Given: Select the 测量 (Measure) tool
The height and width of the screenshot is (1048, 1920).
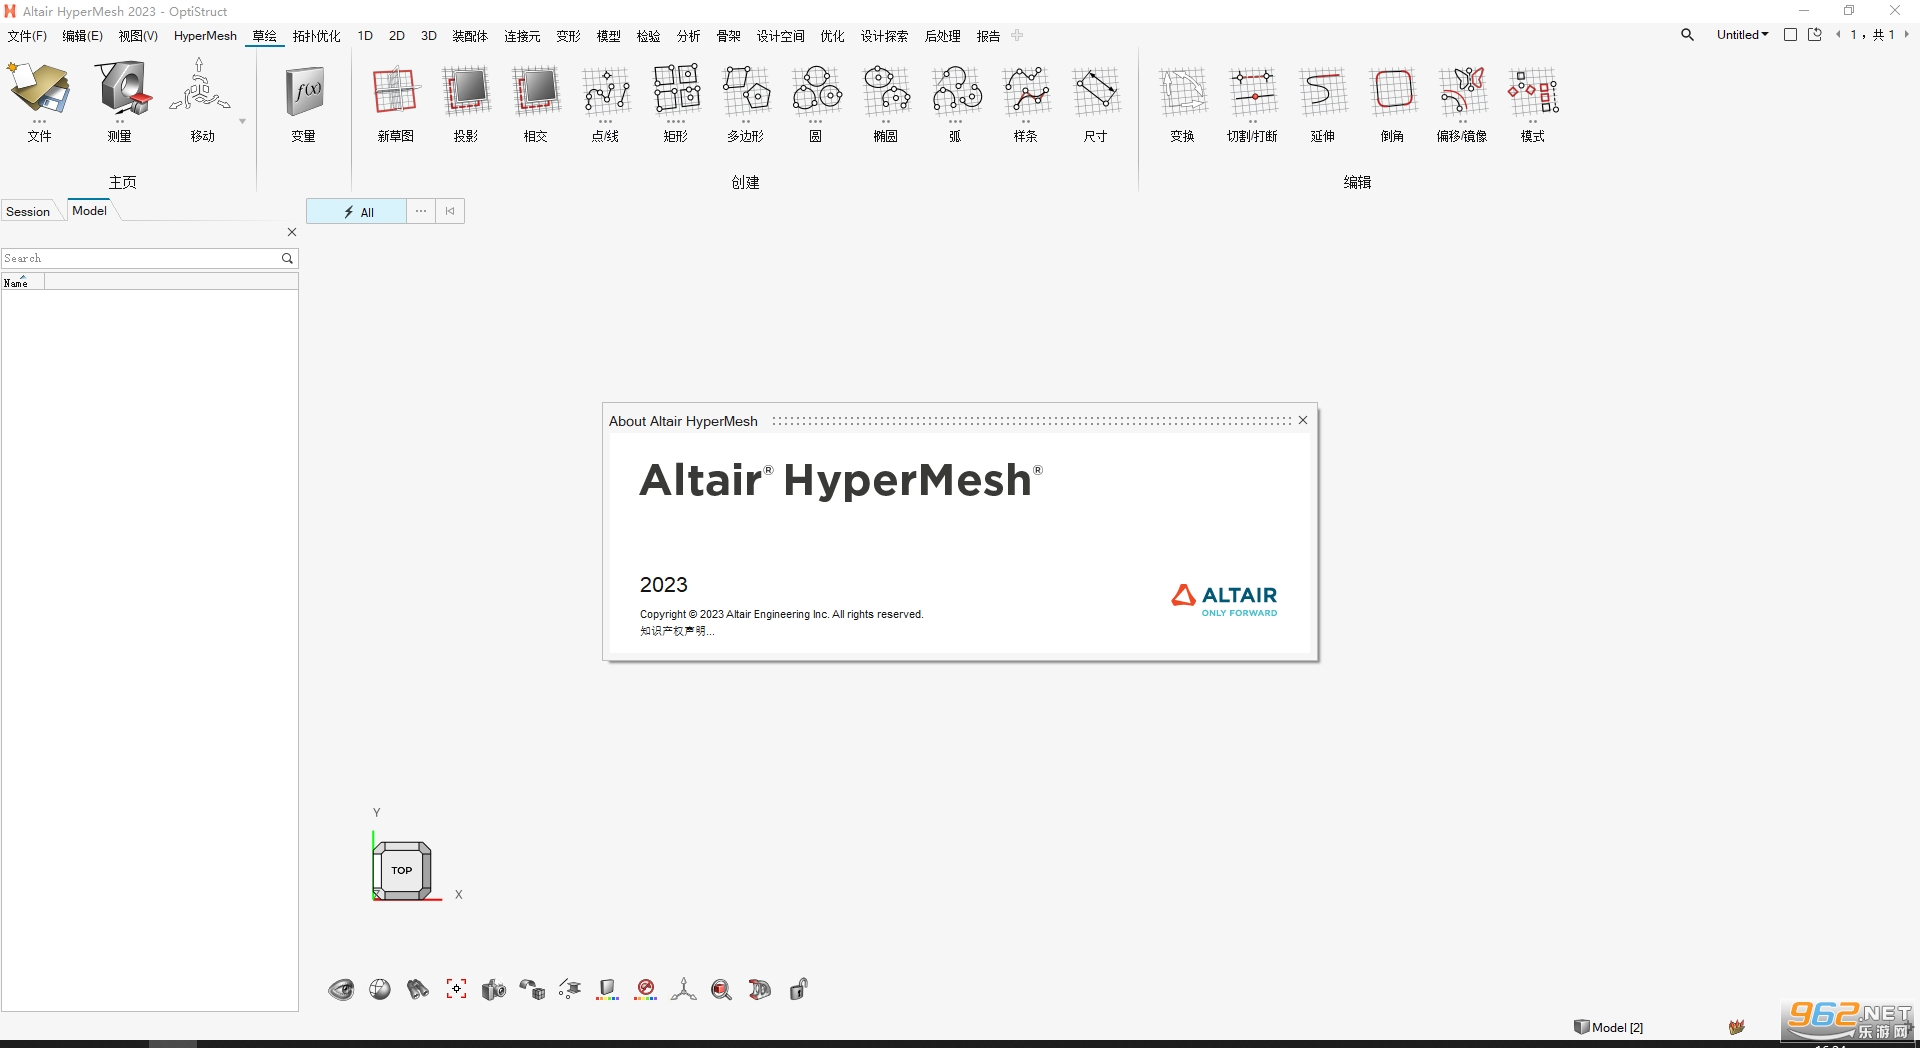Looking at the screenshot, I should [122, 89].
